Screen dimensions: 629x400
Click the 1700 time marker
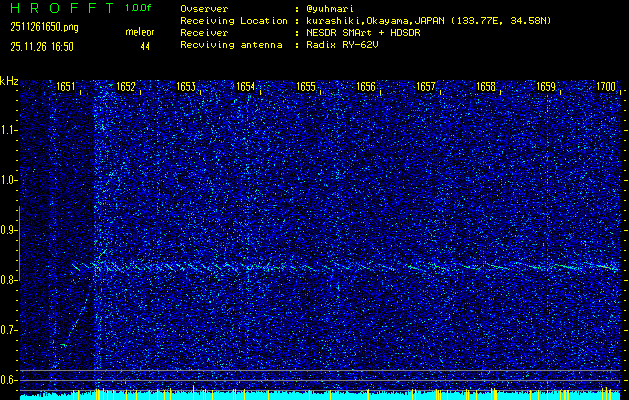pos(606,88)
